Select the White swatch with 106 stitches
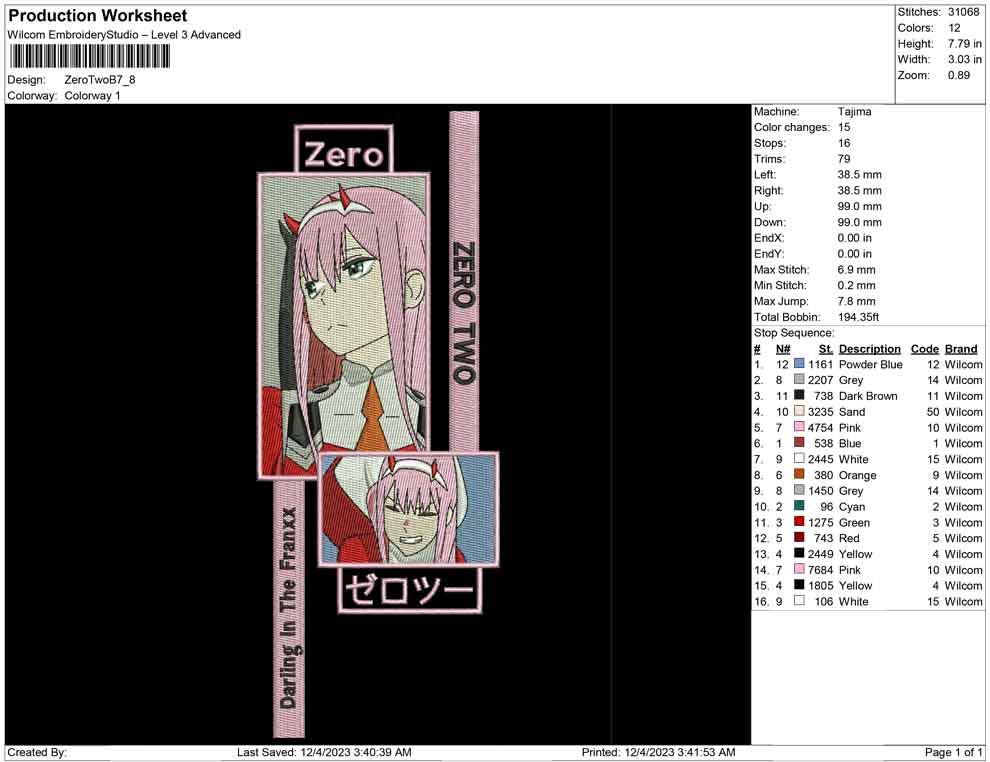Viewport: 990px width, 762px height. (x=799, y=601)
